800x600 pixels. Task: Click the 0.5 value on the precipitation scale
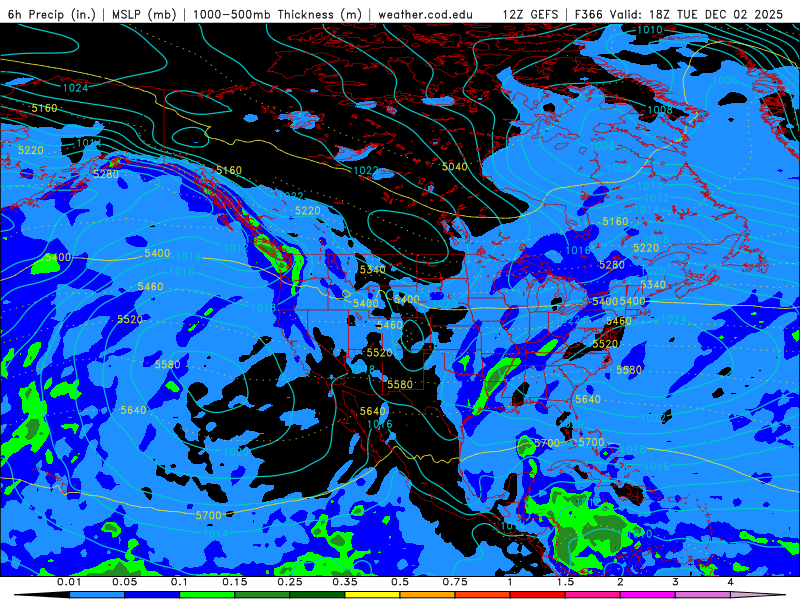point(400,582)
